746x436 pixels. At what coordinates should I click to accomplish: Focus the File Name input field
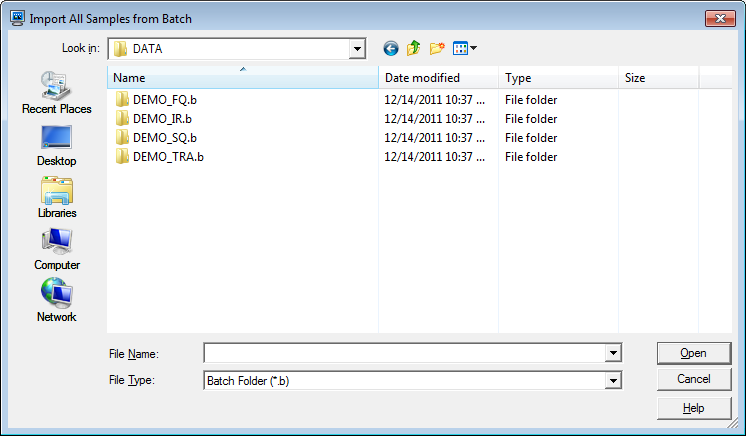tap(404, 353)
